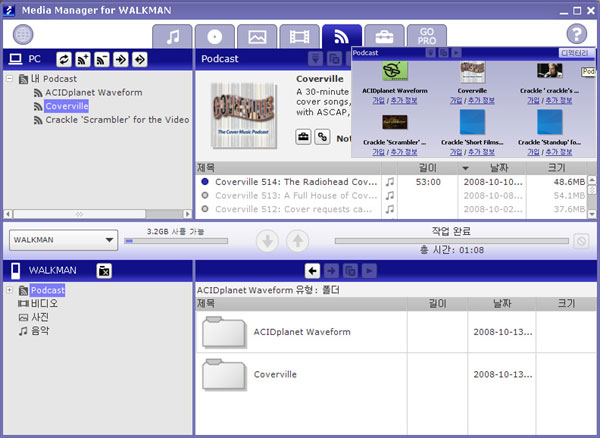Click the scroll-down arrow of episode list

[591, 214]
